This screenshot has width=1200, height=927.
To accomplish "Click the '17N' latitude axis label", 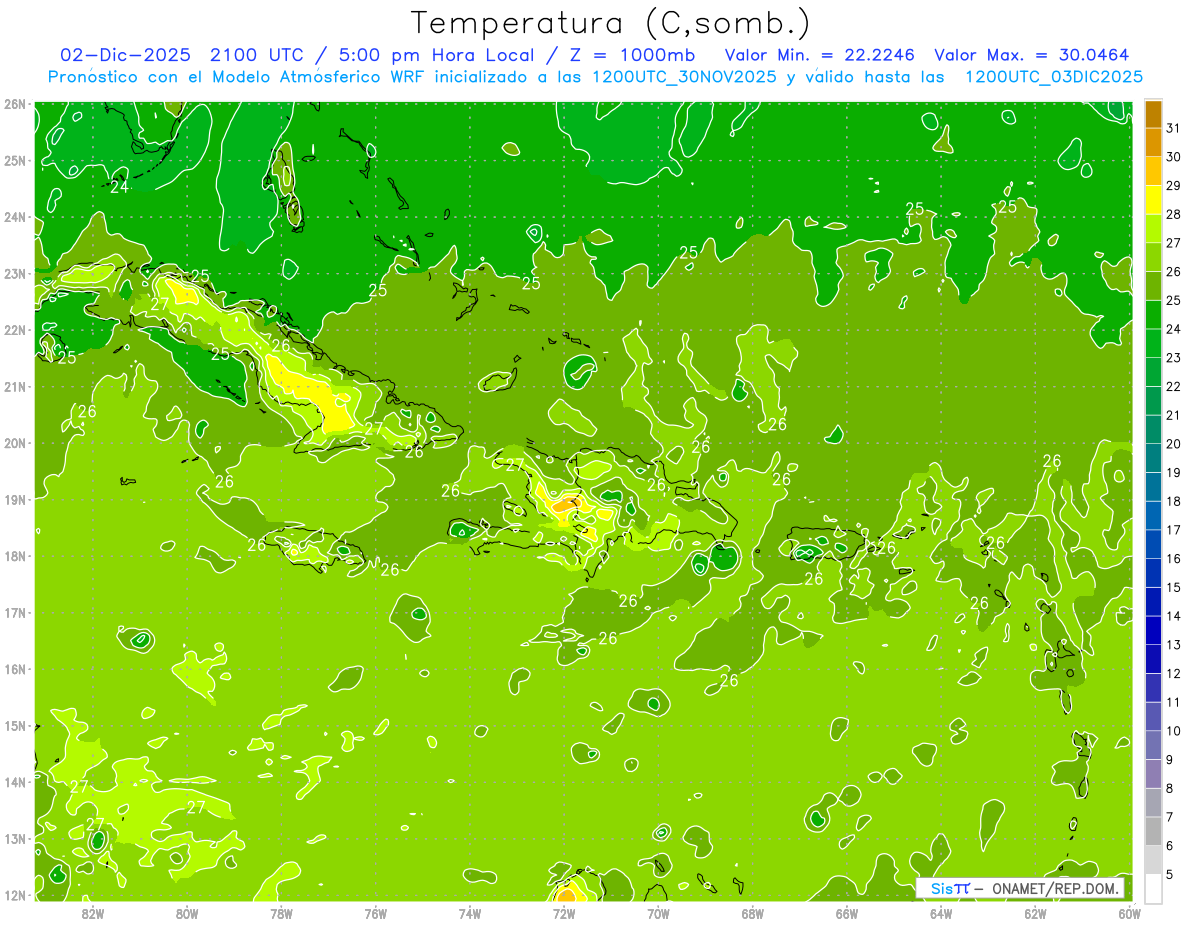I will [15, 613].
